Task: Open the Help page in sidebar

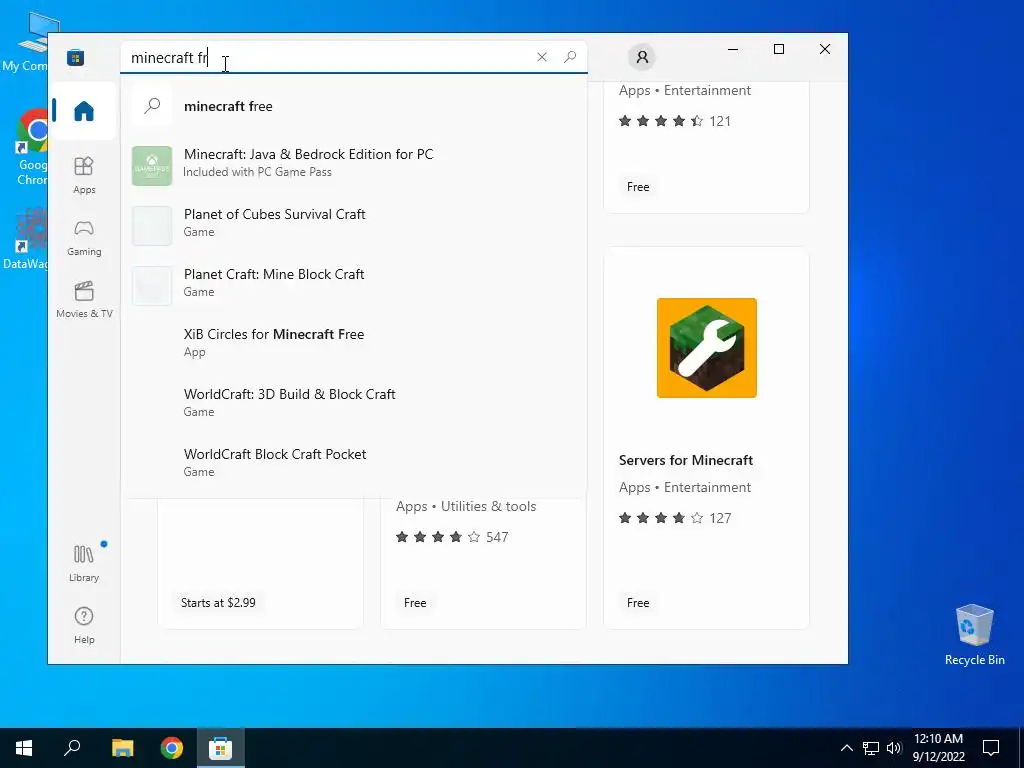Action: pos(84,625)
